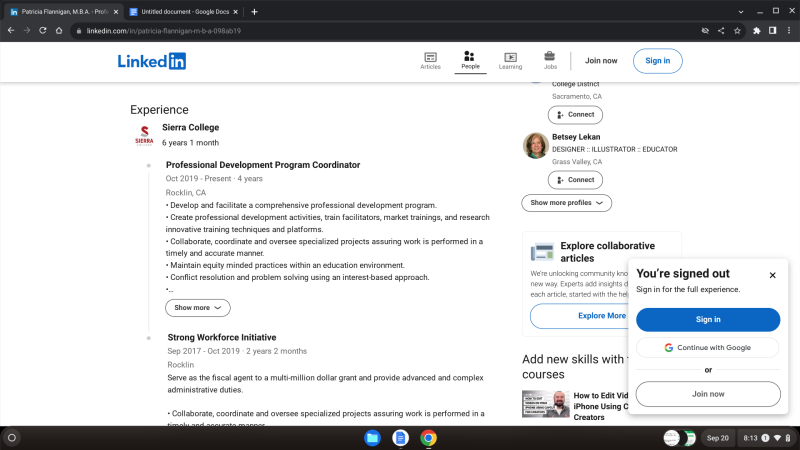Click collaborative articles icon

tap(542, 252)
